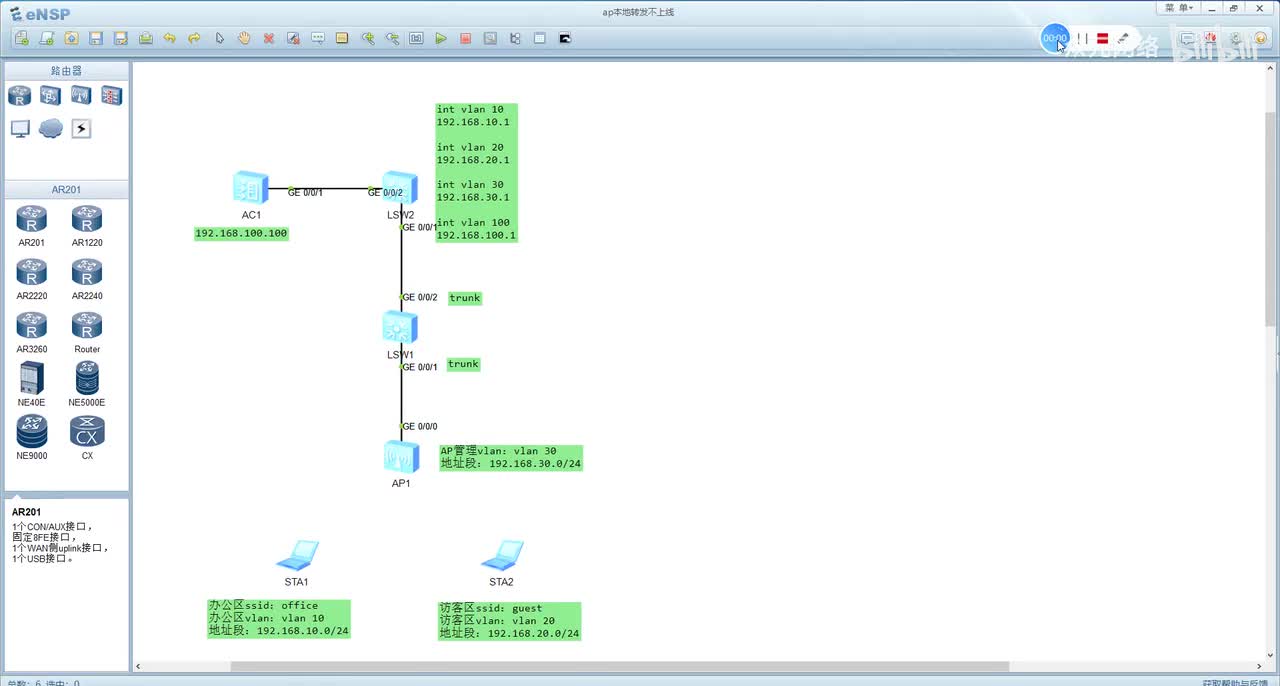Select the cloud device category
This screenshot has height=686, width=1280.
click(51, 128)
